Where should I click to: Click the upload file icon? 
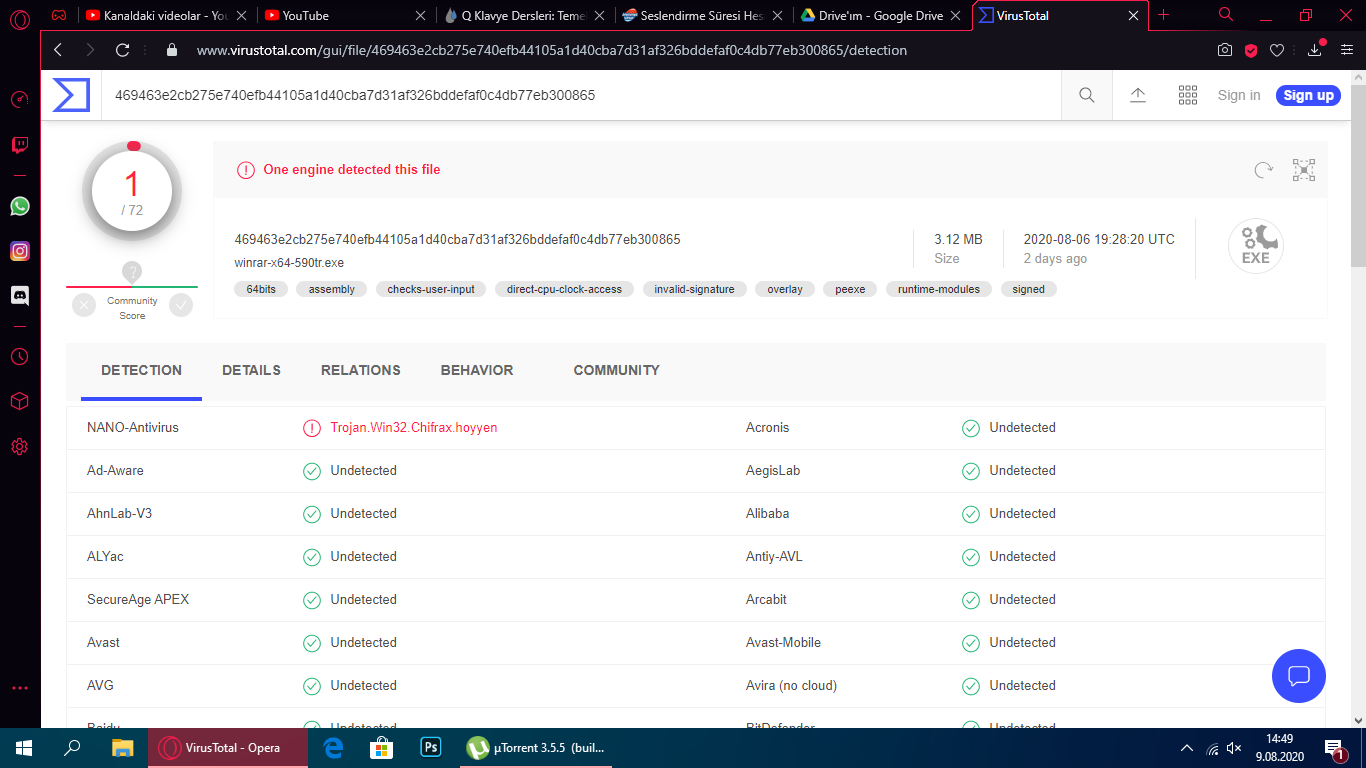[1138, 95]
